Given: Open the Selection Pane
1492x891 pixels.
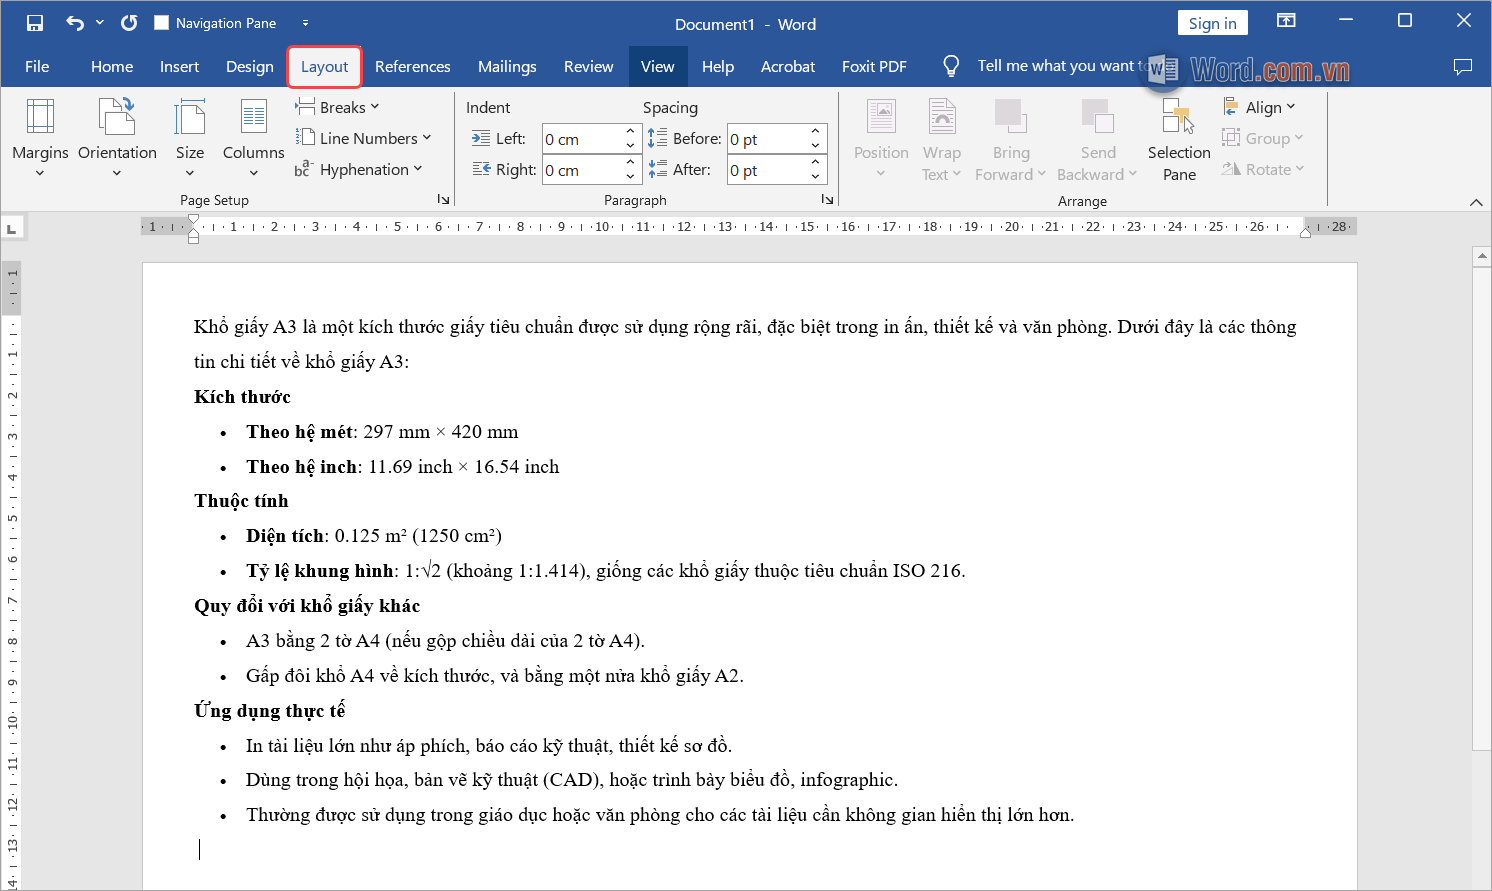Looking at the screenshot, I should [x=1178, y=140].
